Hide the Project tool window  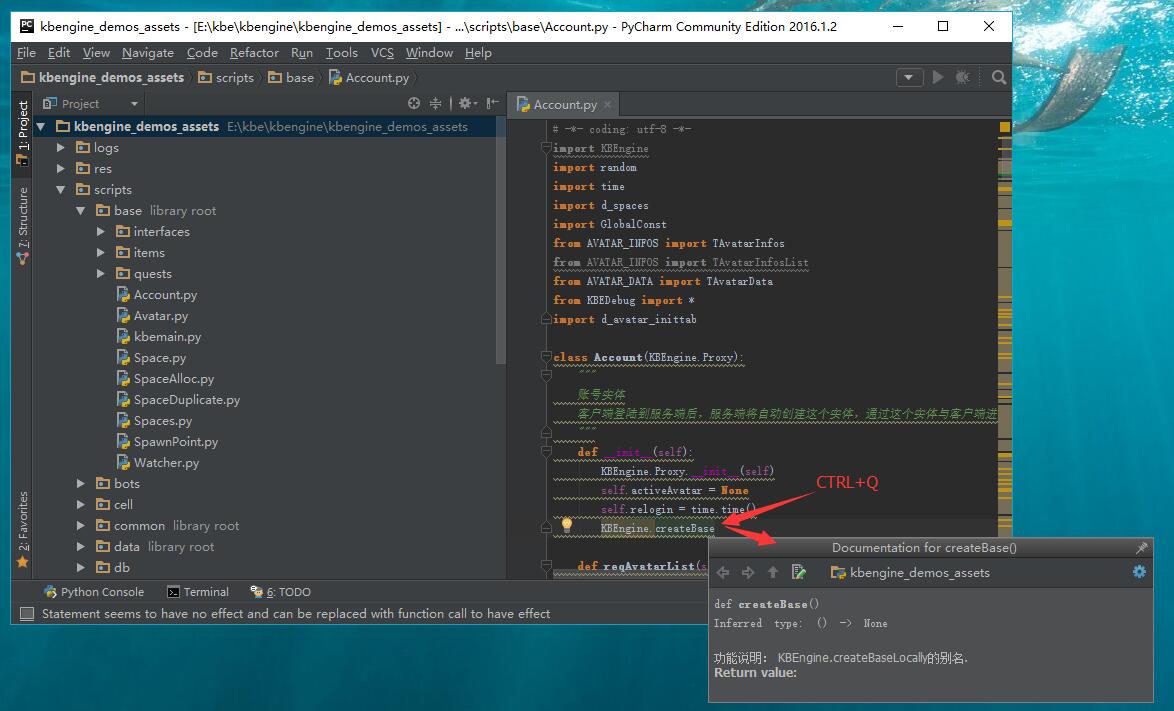click(x=492, y=103)
